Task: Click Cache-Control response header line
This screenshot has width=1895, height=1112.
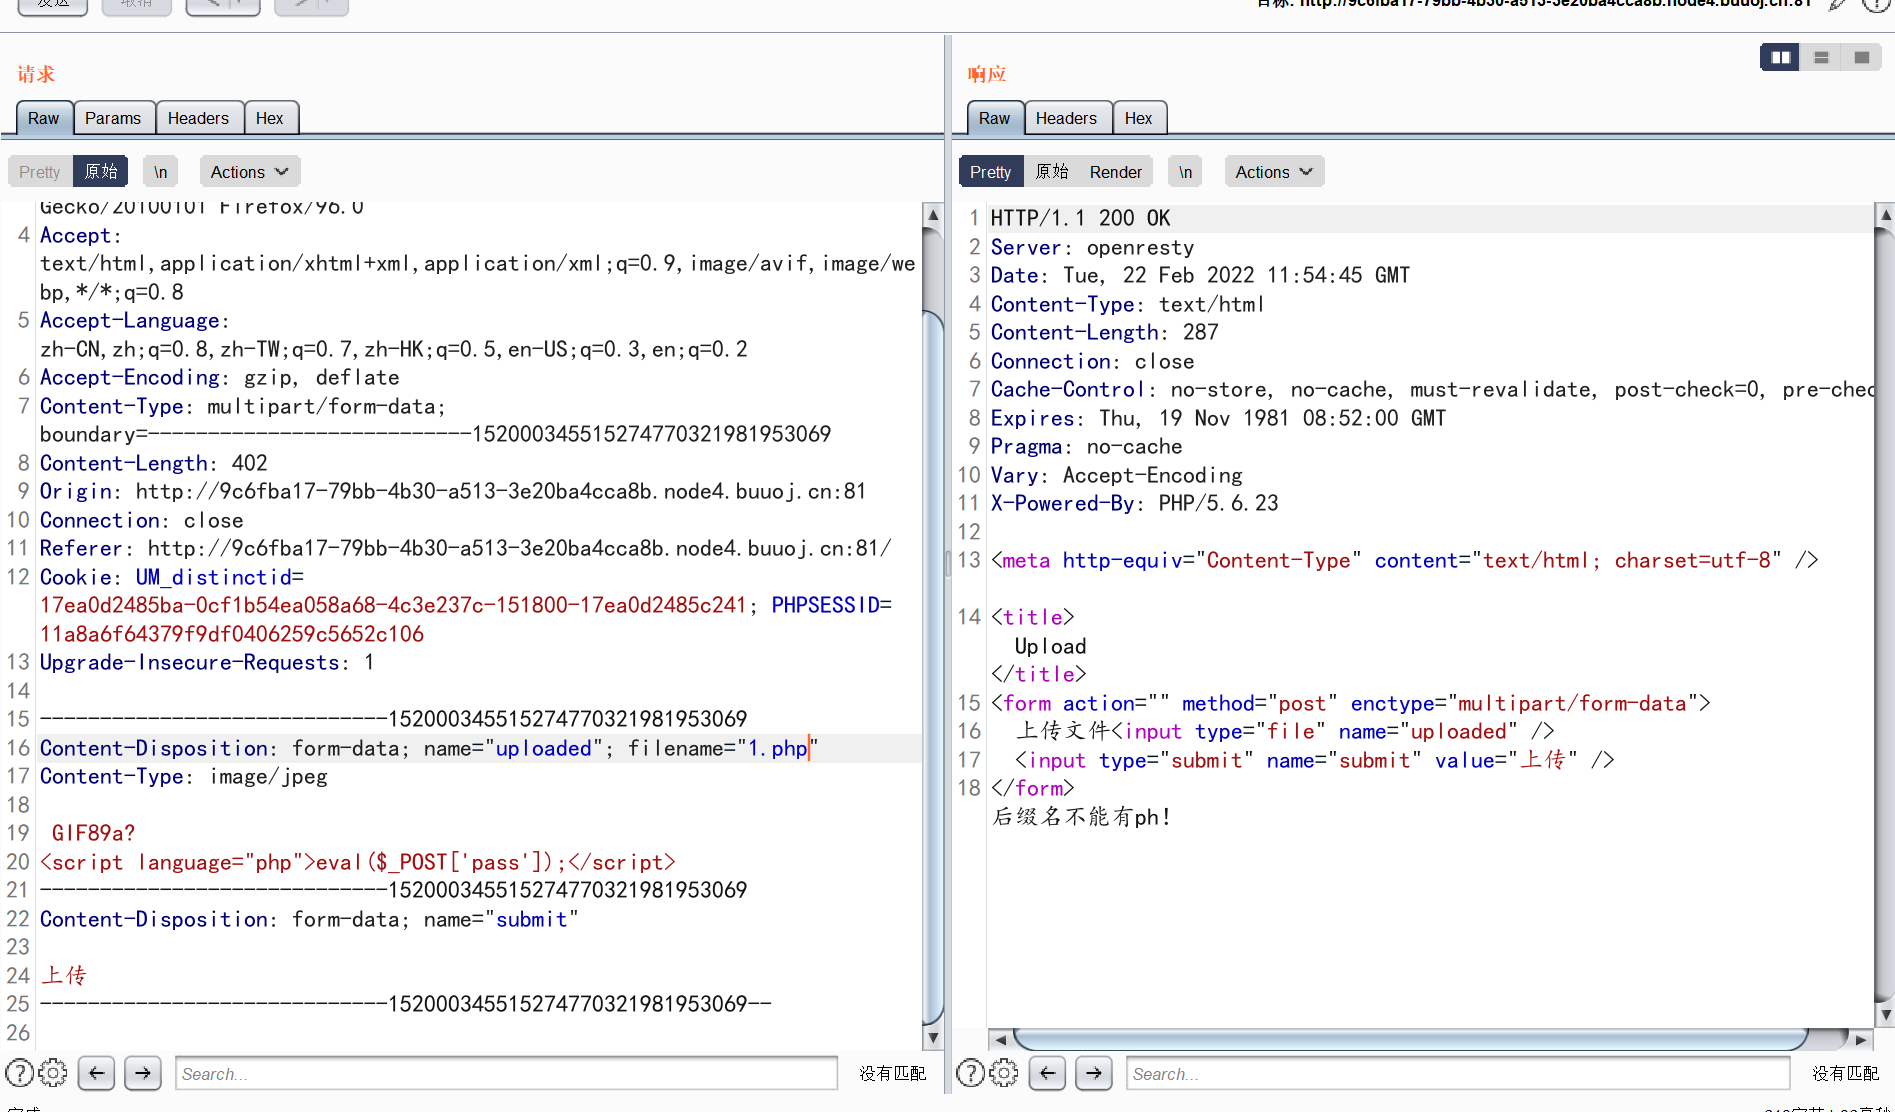Action: pos(1433,389)
